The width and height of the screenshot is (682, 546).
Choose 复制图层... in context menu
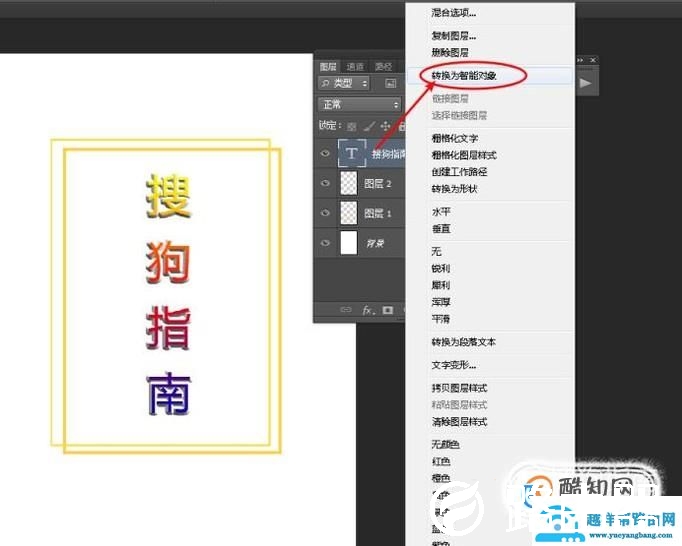pyautogui.click(x=454, y=36)
